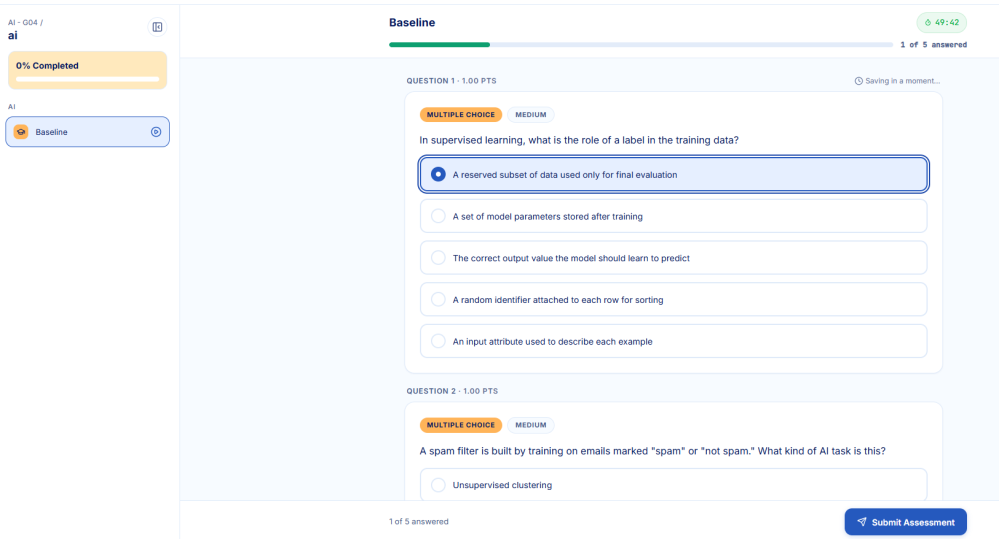
Task: Click Question 1 MULTIPLE CHOICE badge
Action: pyautogui.click(x=461, y=115)
